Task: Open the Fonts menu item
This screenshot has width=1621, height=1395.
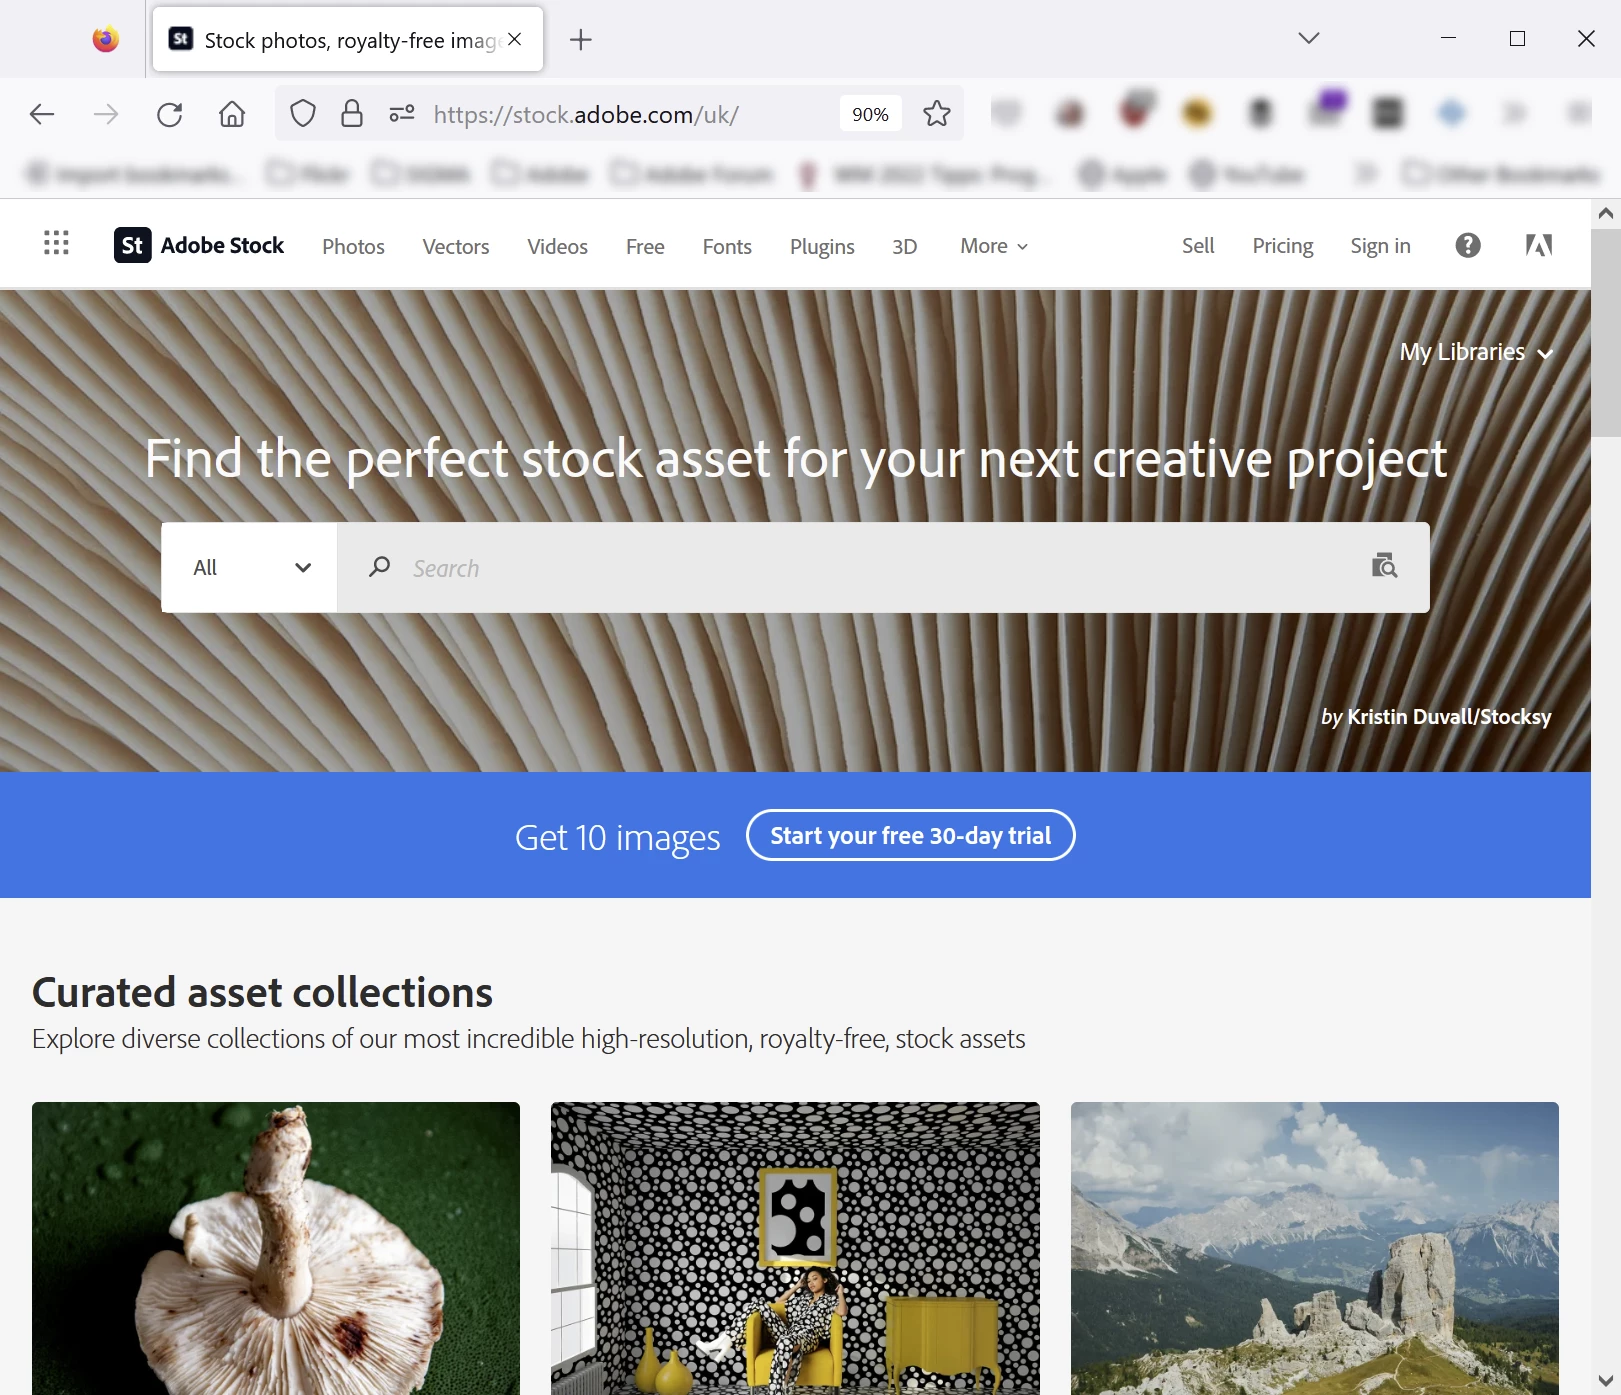Action: click(727, 246)
